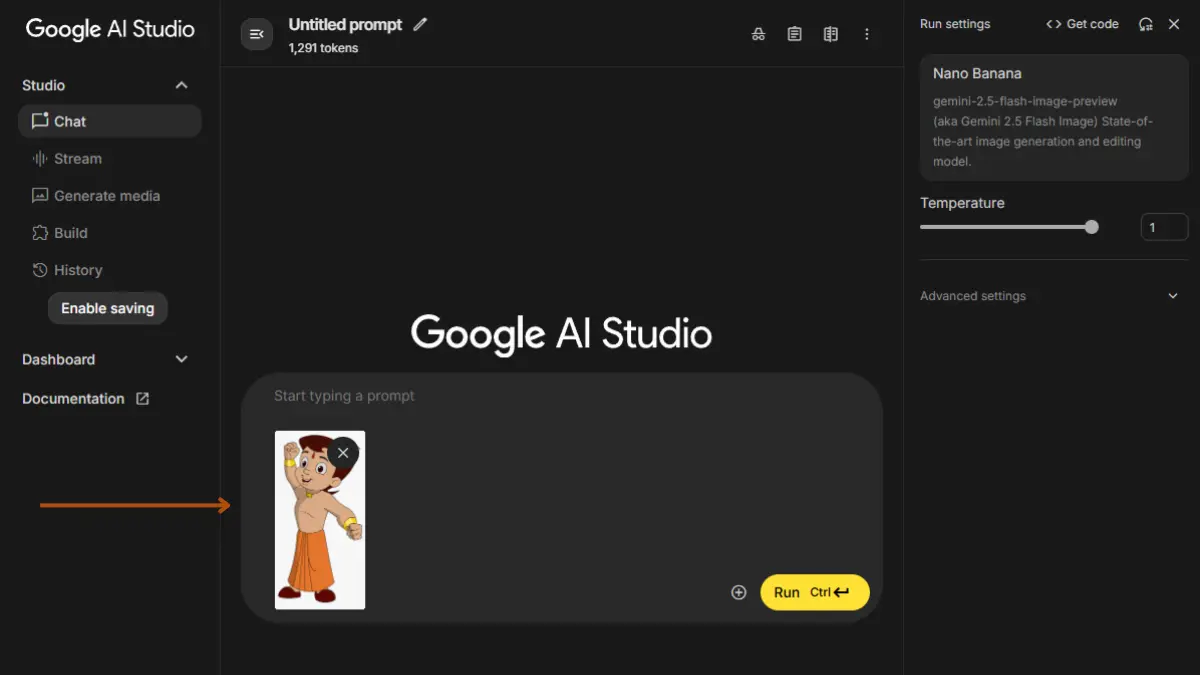Click the Get code button
This screenshot has height=675, width=1200.
(x=1082, y=24)
